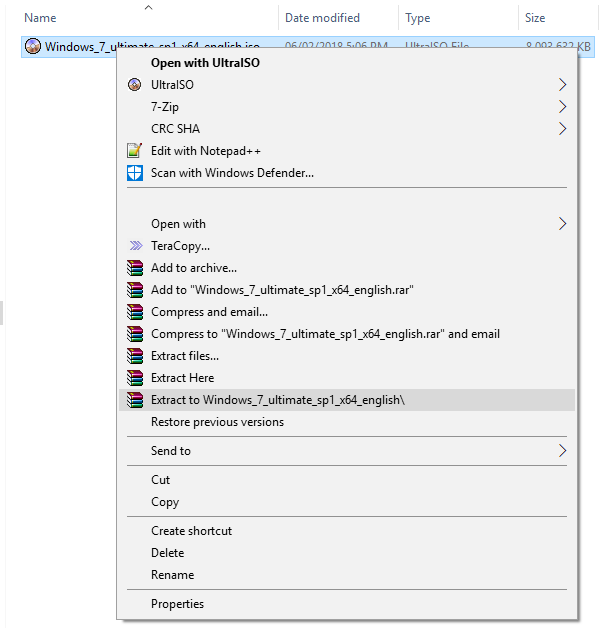The width and height of the screenshot is (609, 634).
Task: Expand the Send to submenu arrow
Action: [x=562, y=451]
